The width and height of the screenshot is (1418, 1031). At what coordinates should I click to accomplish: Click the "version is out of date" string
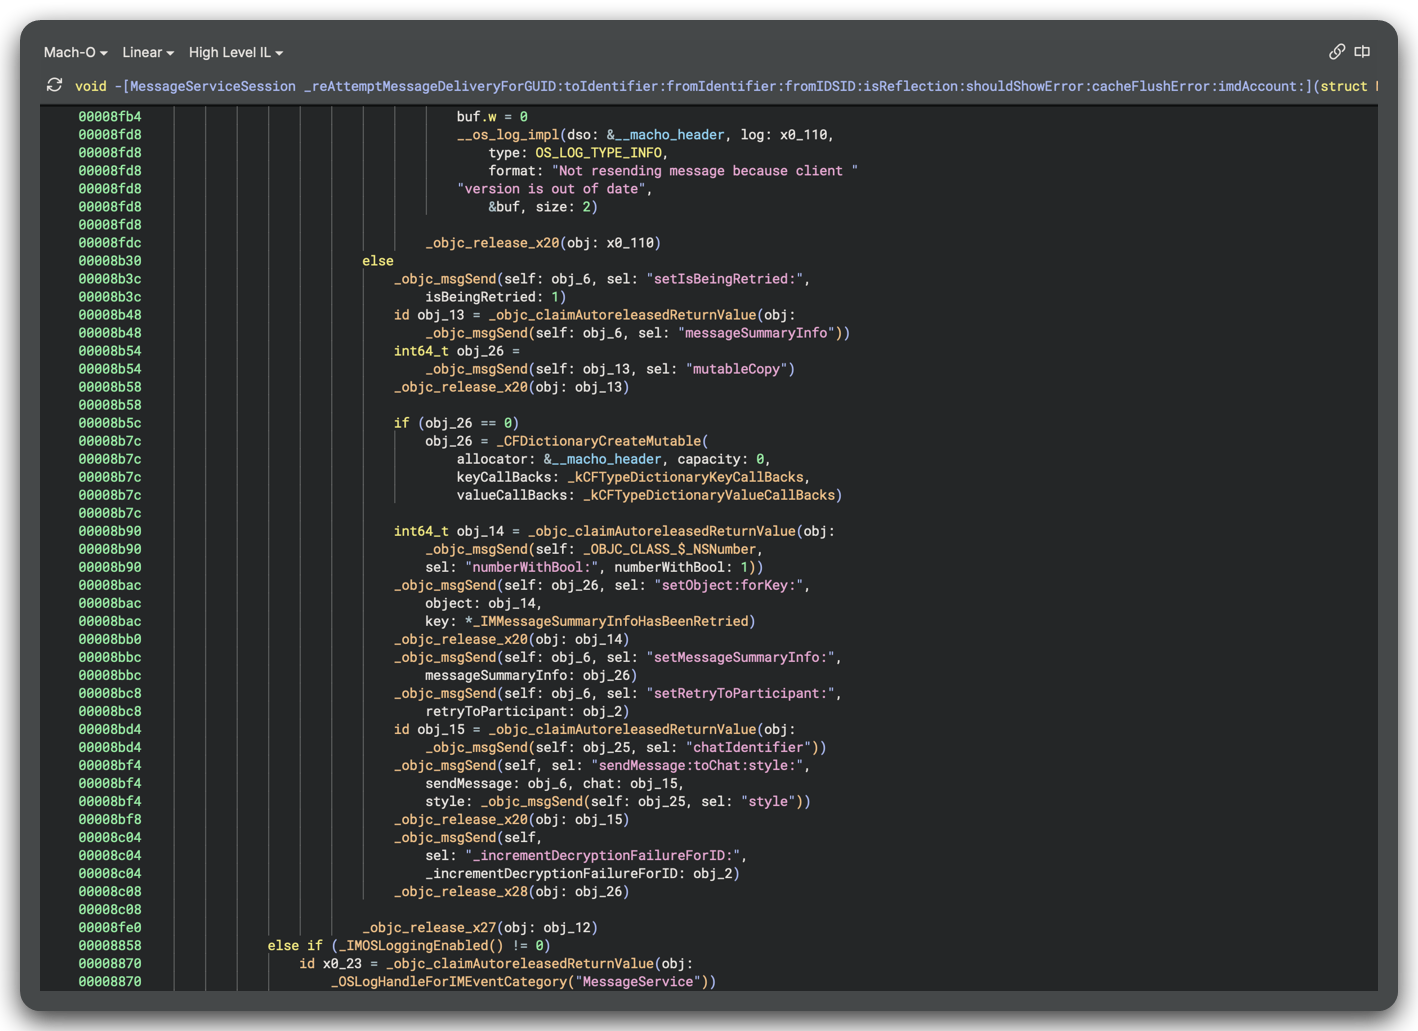tap(551, 189)
